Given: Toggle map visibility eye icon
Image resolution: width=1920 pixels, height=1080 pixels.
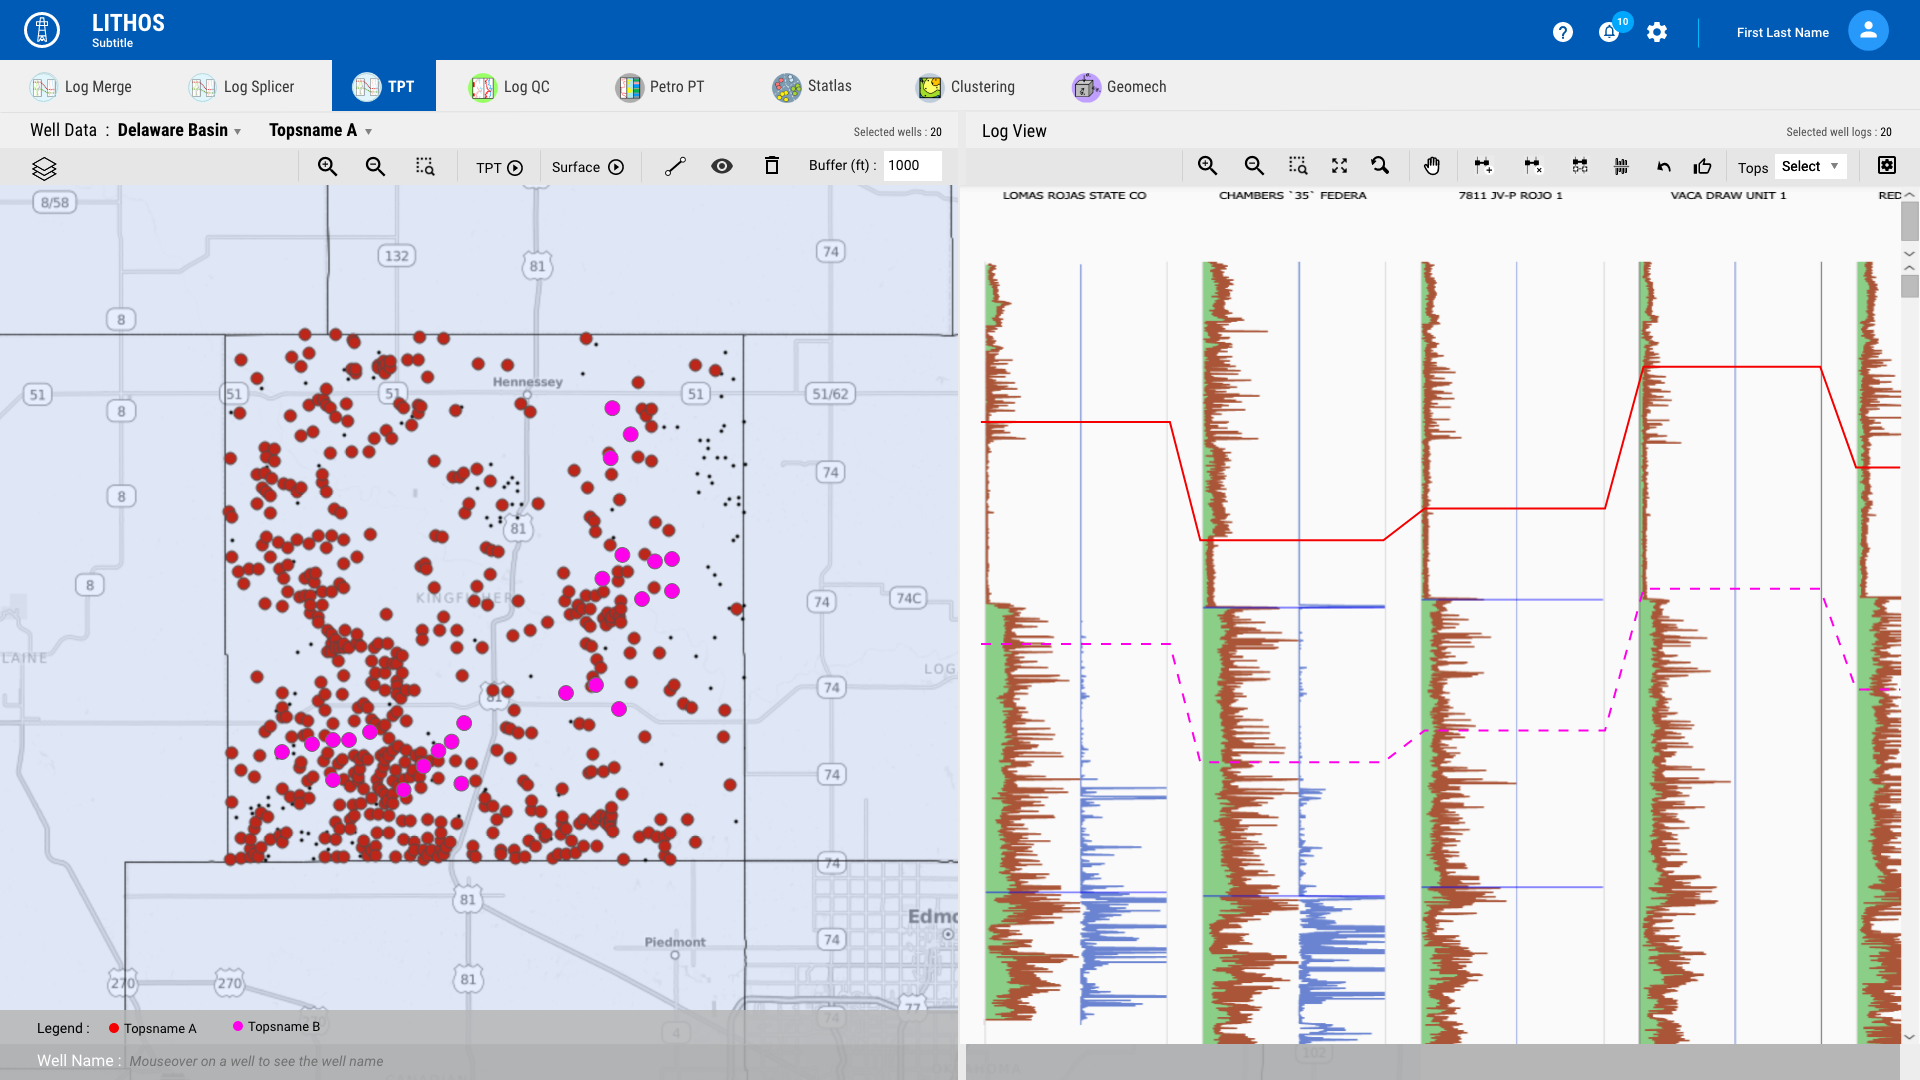Looking at the screenshot, I should click(722, 166).
